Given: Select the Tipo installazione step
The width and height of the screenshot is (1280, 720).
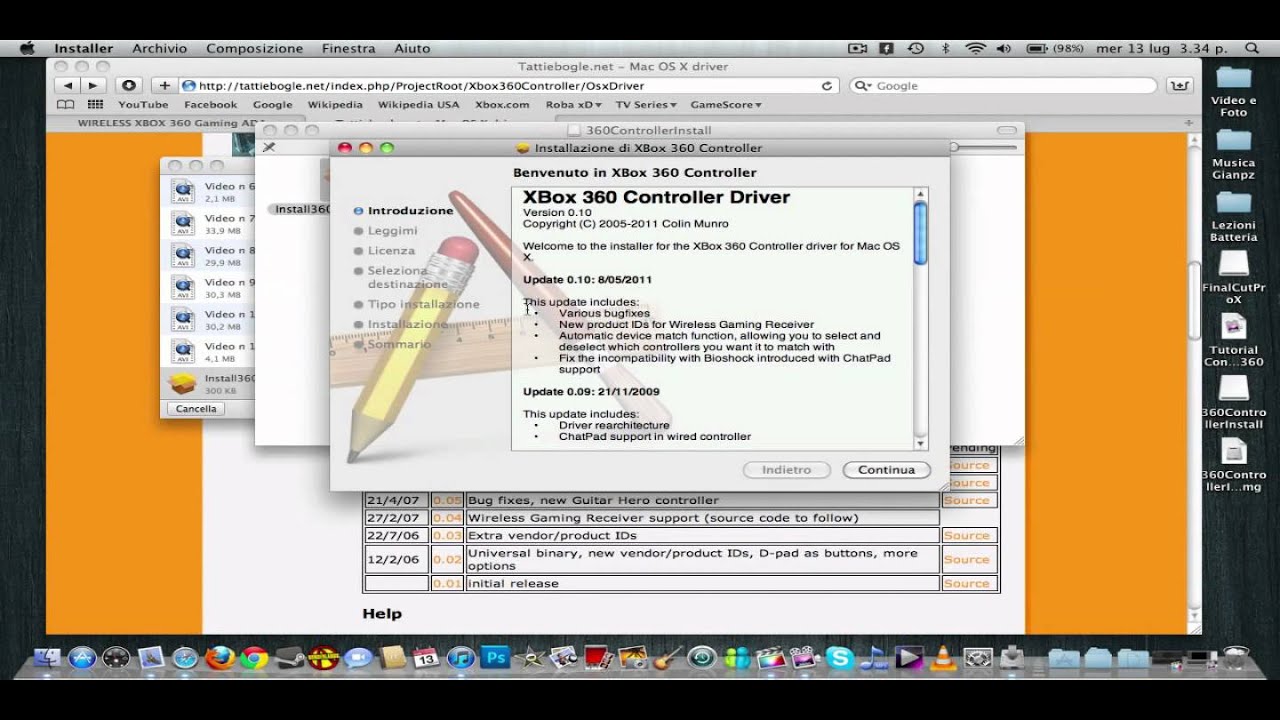Looking at the screenshot, I should point(423,304).
